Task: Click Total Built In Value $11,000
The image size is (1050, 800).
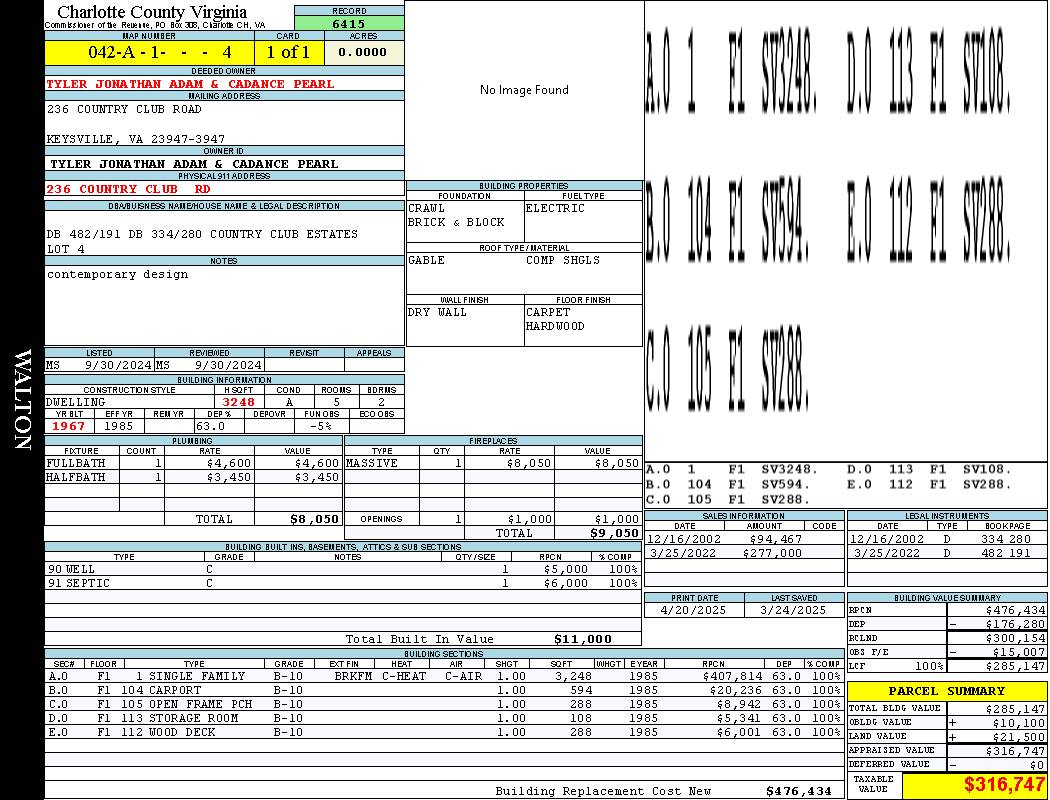Action: [x=583, y=639]
